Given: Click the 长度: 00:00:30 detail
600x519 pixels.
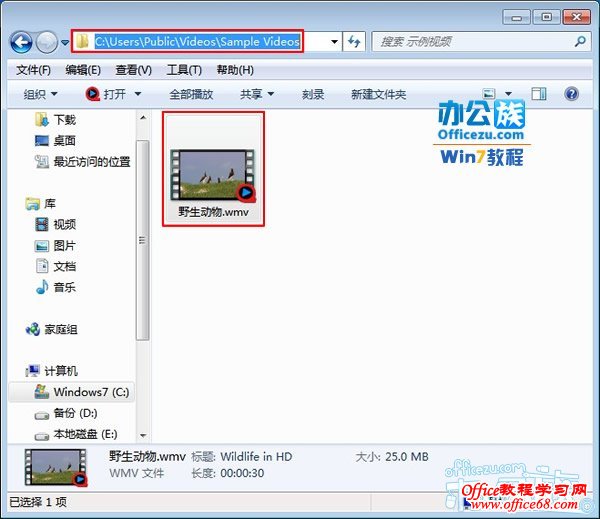Looking at the screenshot, I should click(228, 473).
